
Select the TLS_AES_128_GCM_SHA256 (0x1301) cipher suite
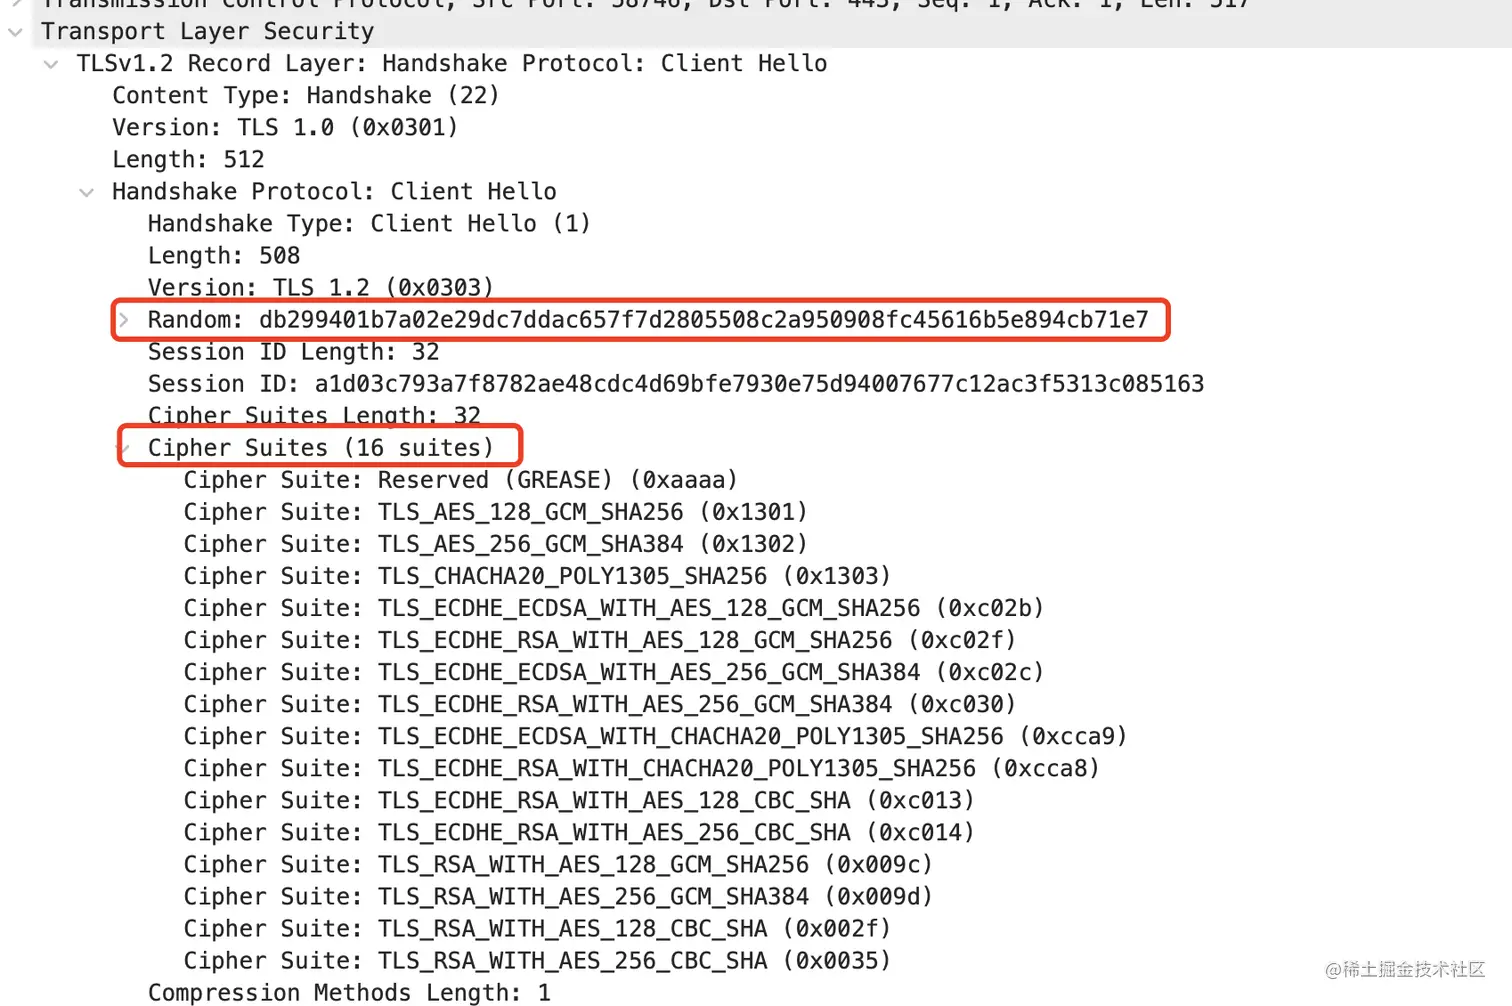tap(495, 512)
